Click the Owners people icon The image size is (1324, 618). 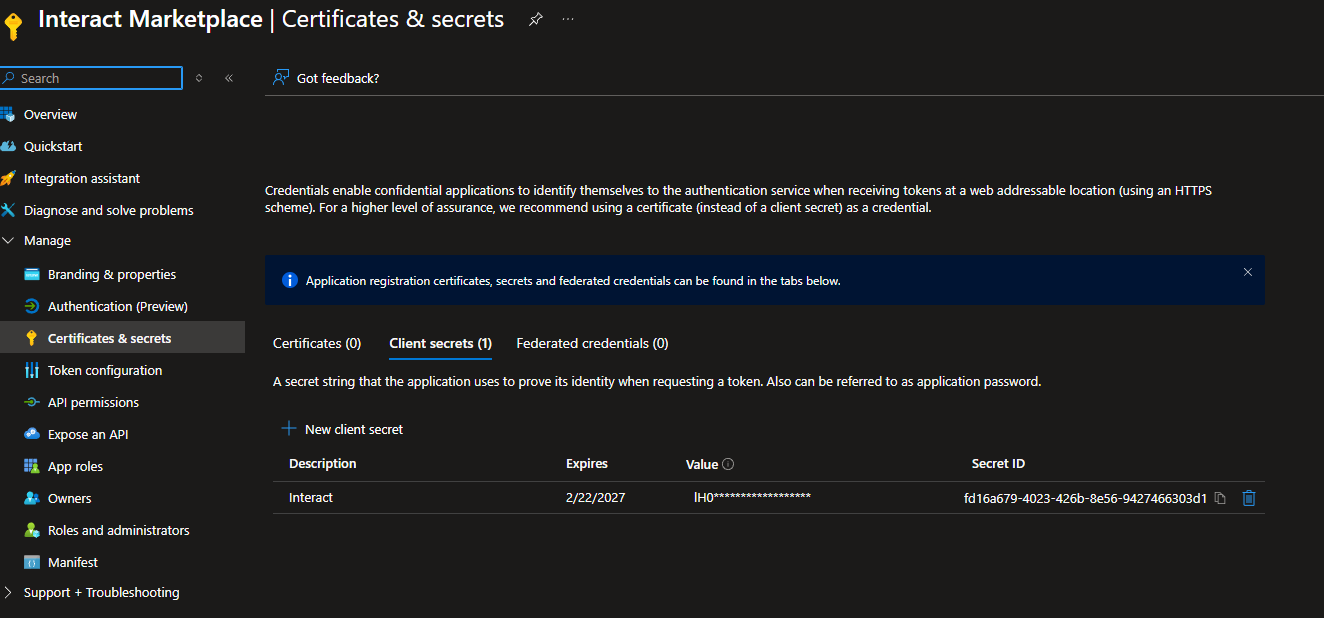(31, 498)
